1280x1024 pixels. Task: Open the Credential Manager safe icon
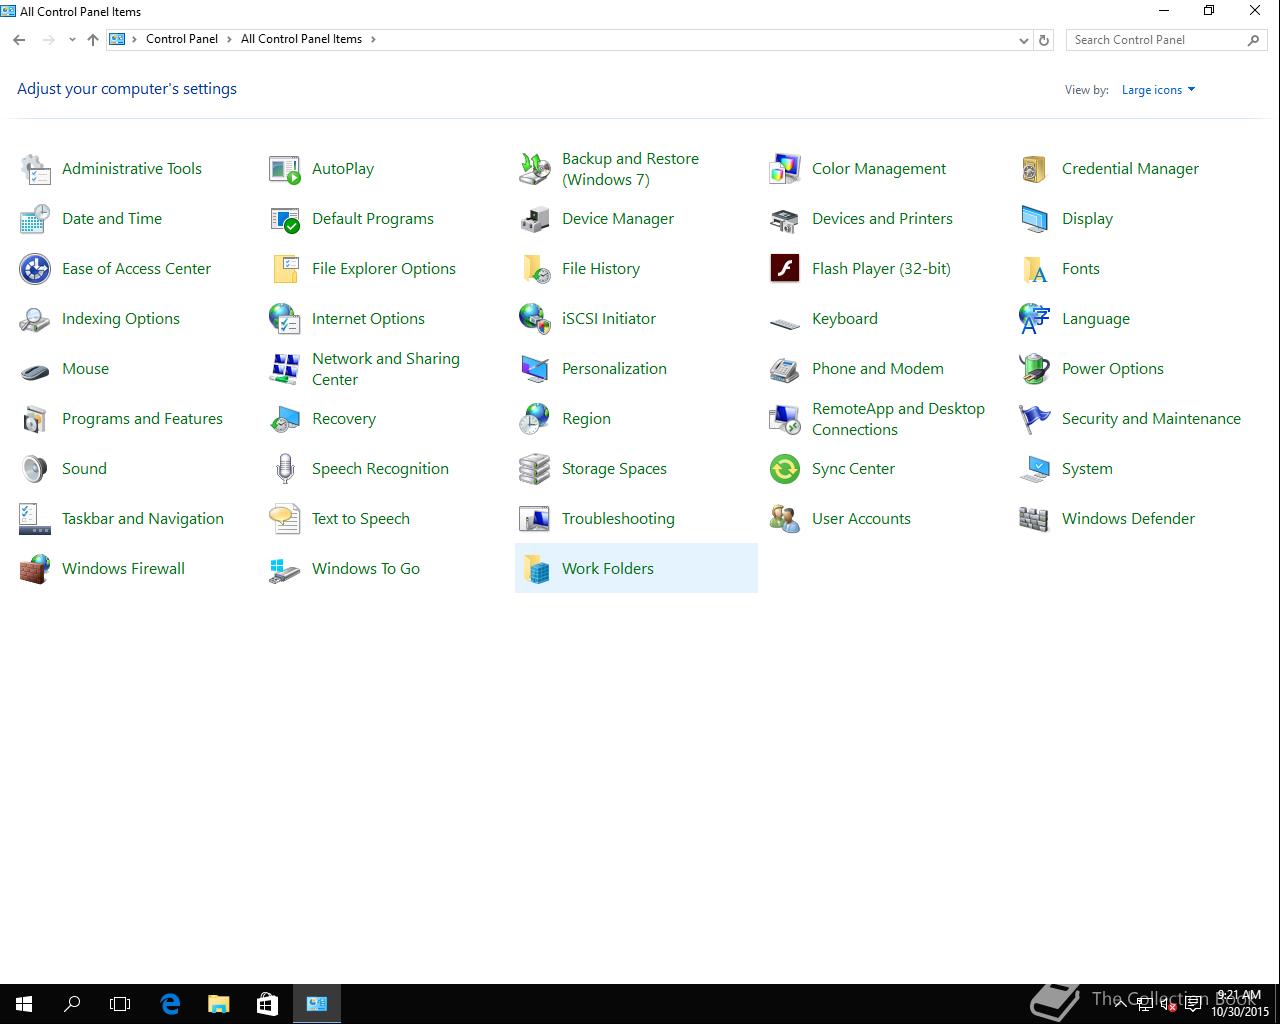(x=1035, y=169)
